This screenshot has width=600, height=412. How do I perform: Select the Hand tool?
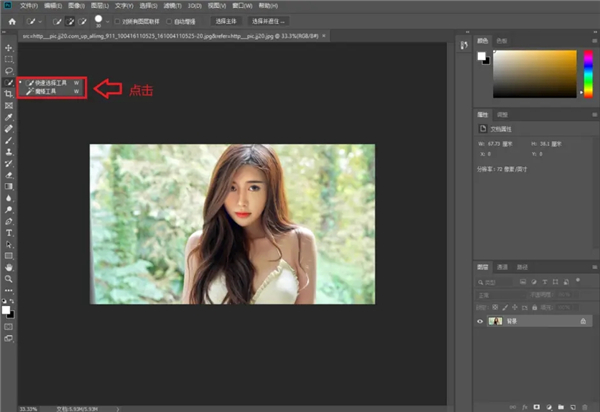(8, 267)
